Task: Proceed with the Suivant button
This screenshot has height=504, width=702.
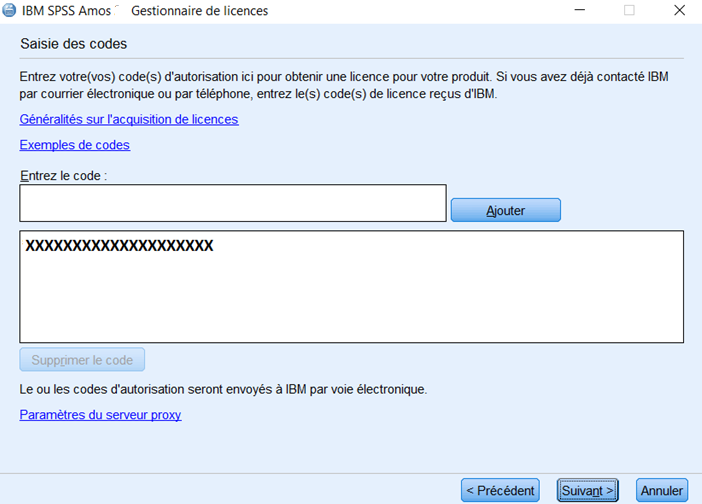Action: pyautogui.click(x=587, y=491)
